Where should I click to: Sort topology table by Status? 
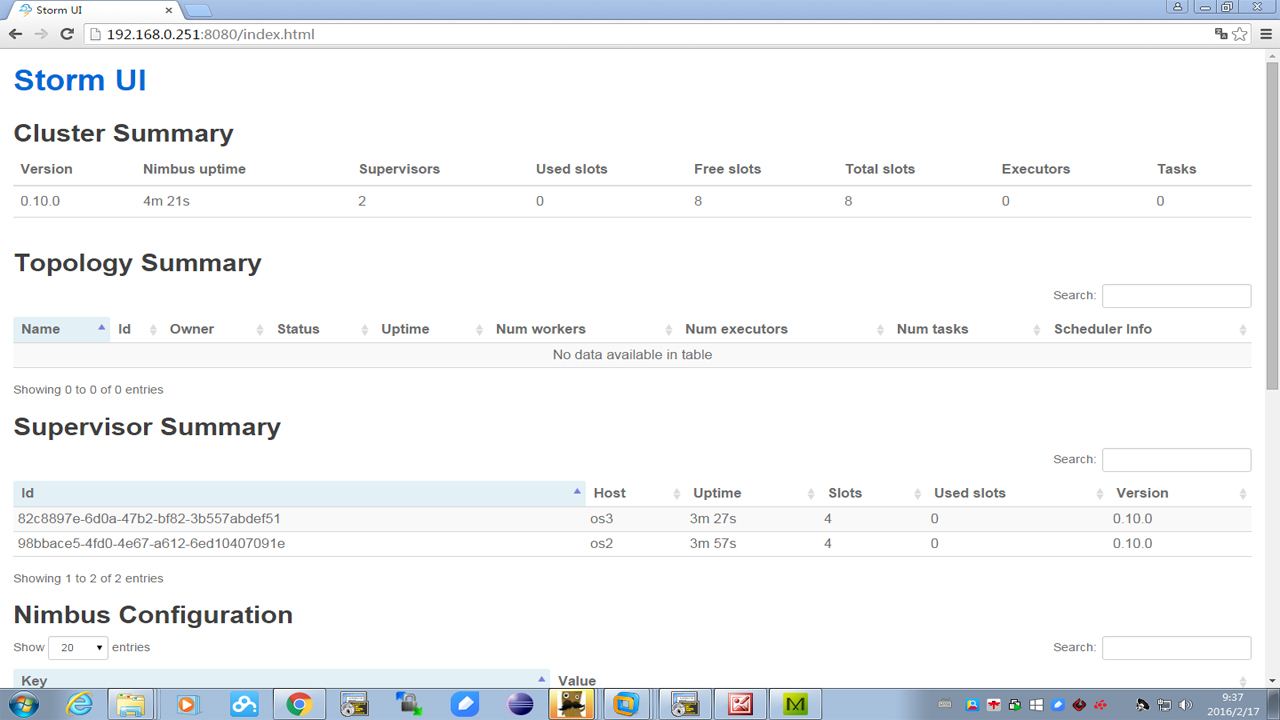(321, 329)
